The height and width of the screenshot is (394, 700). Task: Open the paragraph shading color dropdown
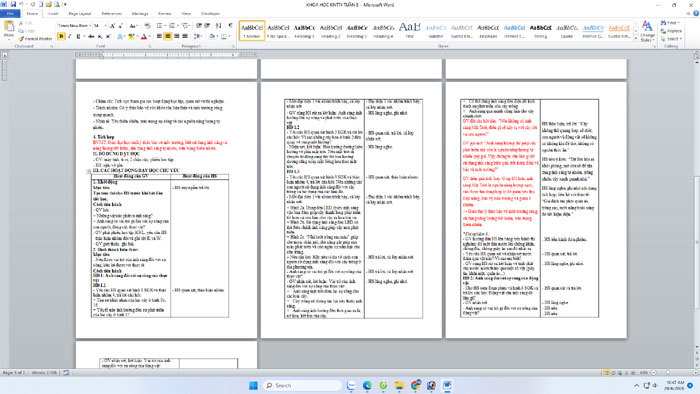(217, 36)
